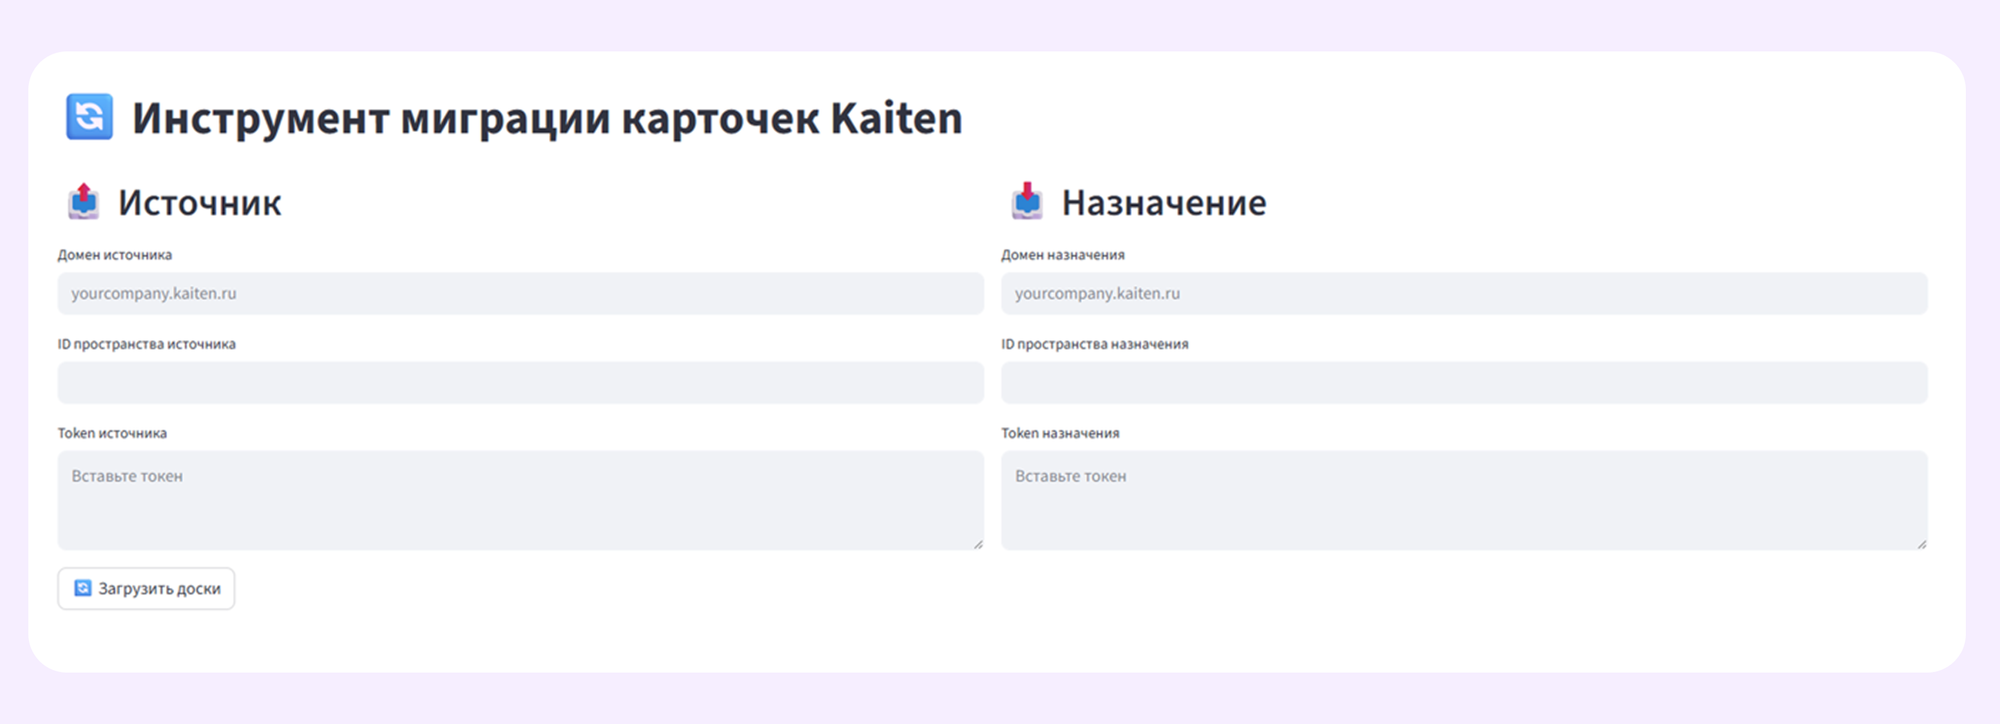Image resolution: width=2000 pixels, height=724 pixels.
Task: Click the Источник section heading
Action: 200,203
